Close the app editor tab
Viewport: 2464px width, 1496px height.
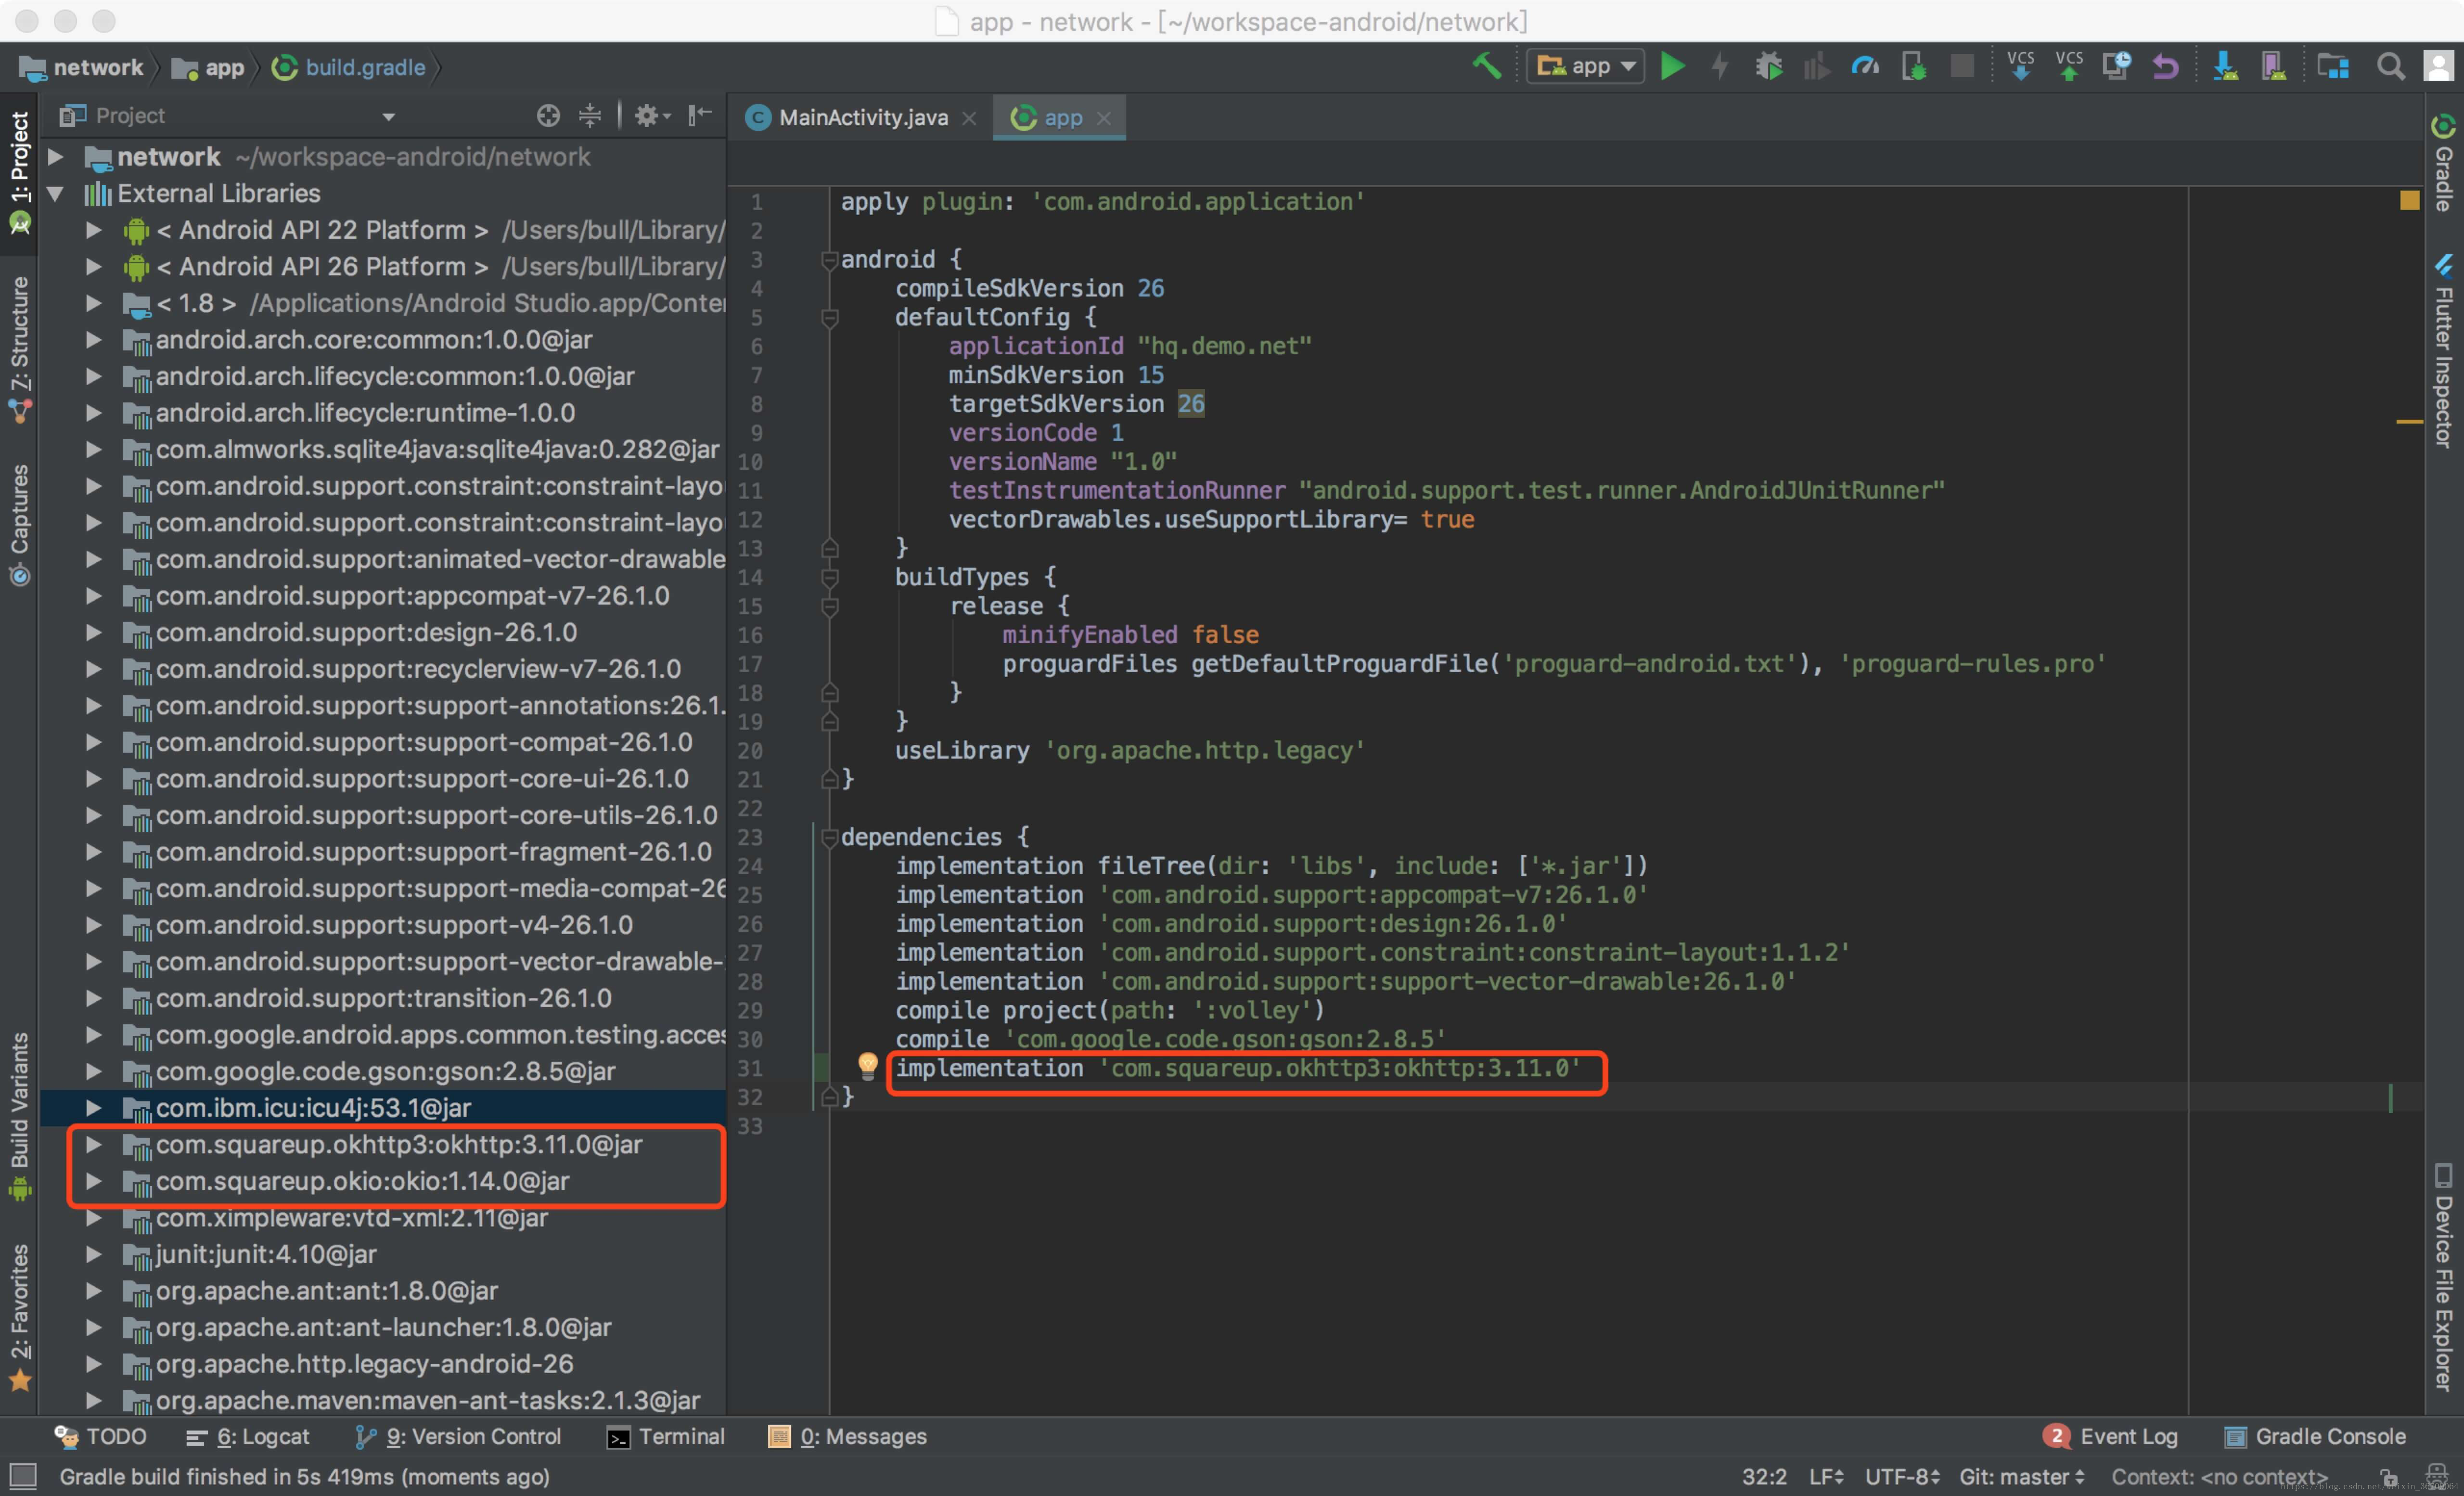tap(1104, 118)
